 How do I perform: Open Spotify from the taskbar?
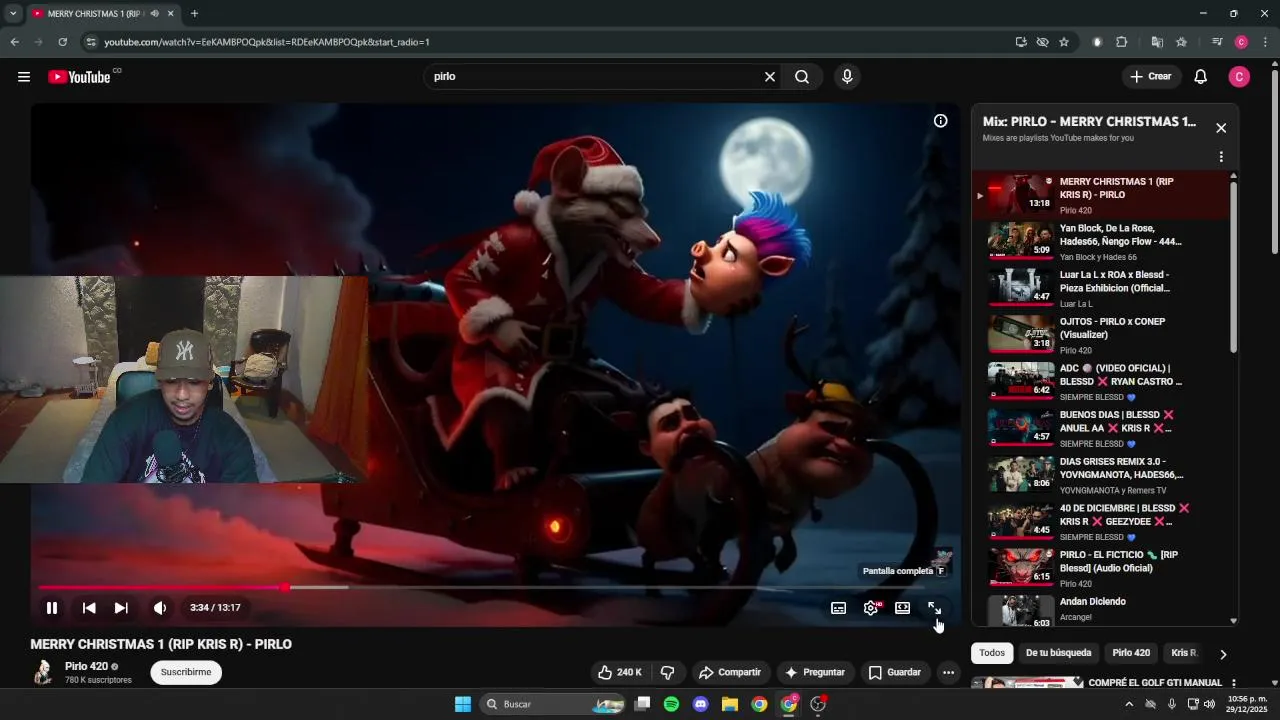671,704
